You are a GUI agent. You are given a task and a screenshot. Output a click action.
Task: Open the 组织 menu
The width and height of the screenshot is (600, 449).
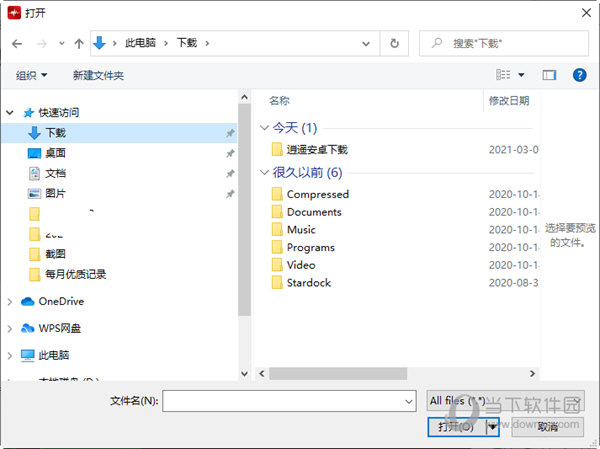point(32,75)
